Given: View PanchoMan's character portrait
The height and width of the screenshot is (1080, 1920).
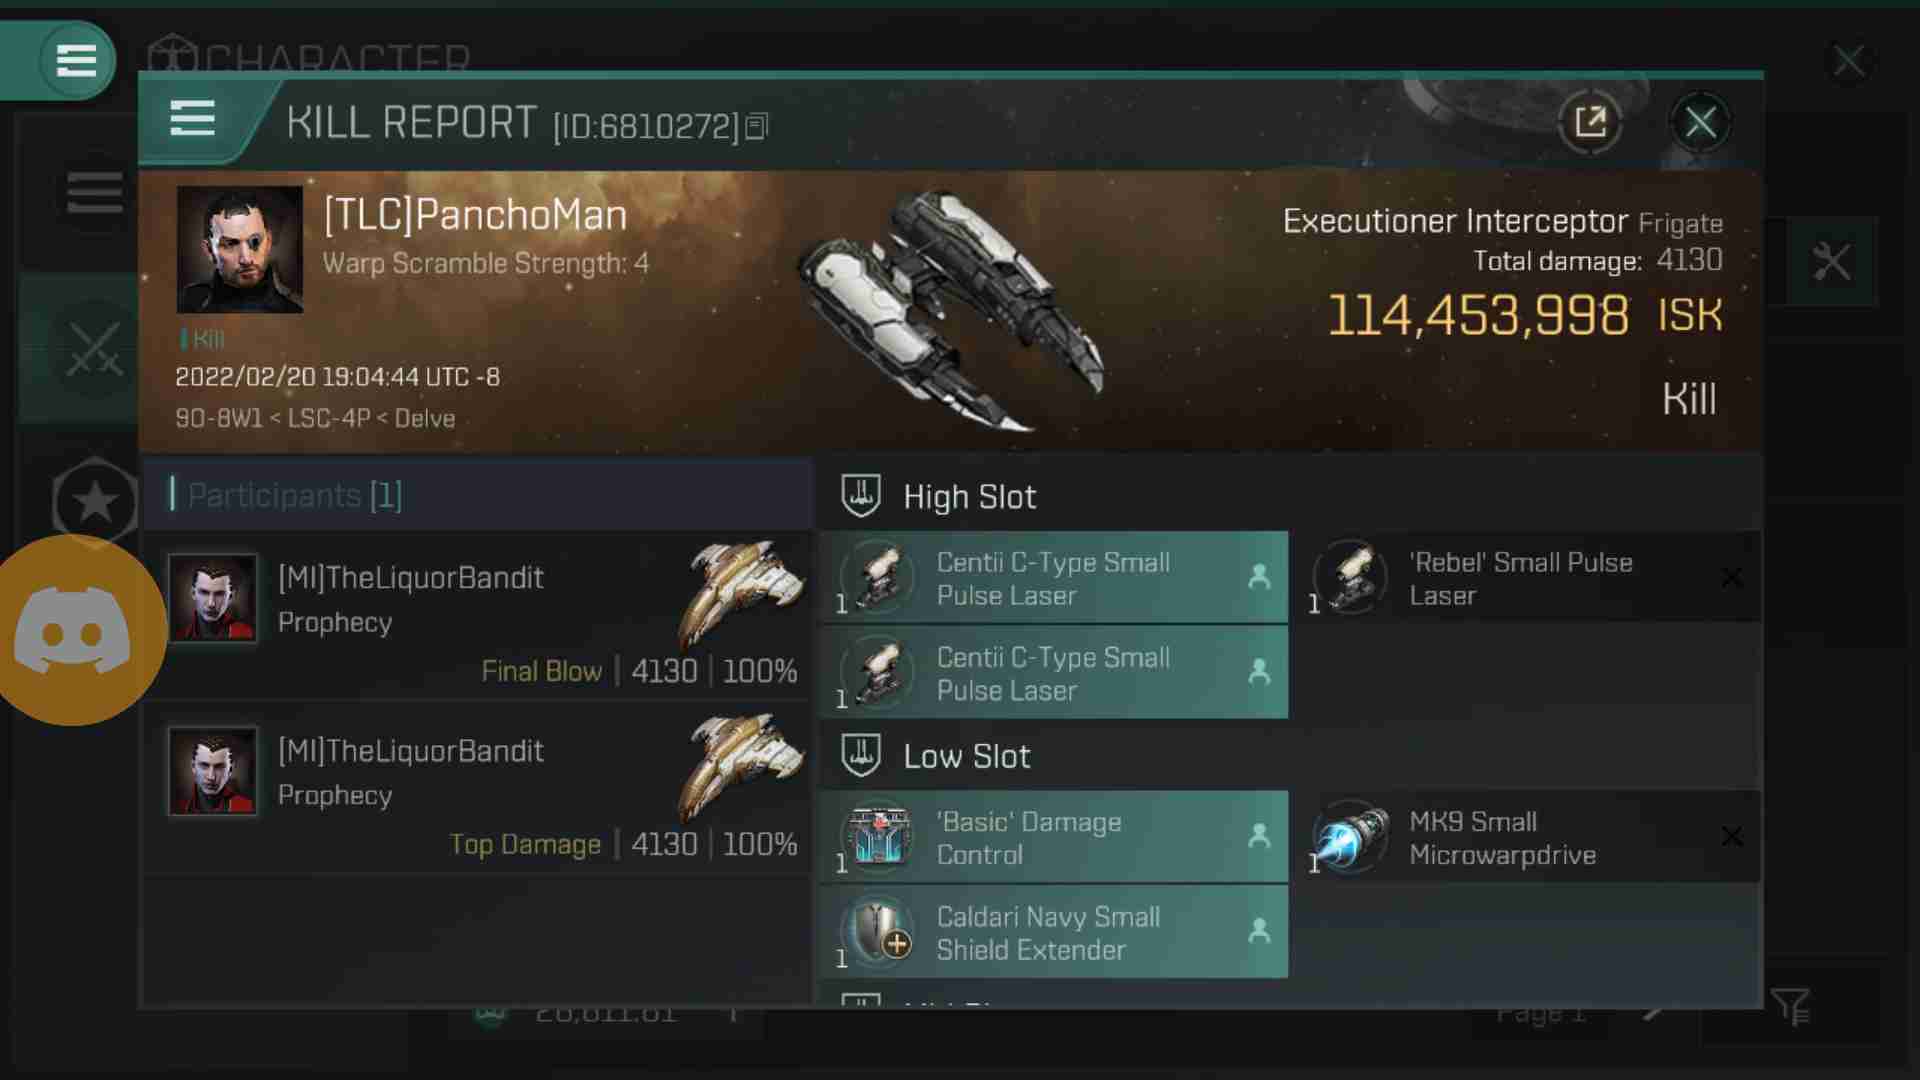Looking at the screenshot, I should pyautogui.click(x=240, y=249).
